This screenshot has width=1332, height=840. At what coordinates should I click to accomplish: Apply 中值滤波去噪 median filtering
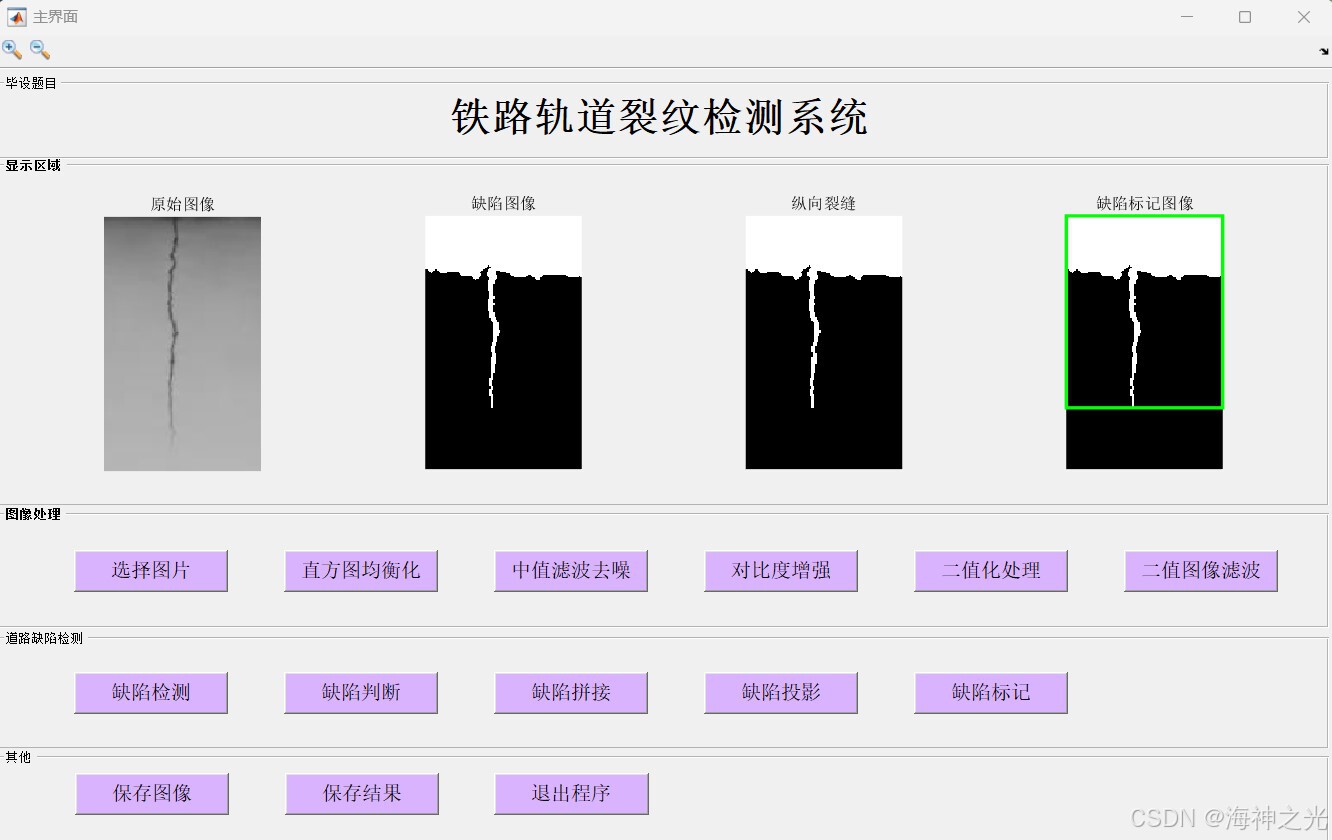pyautogui.click(x=571, y=571)
